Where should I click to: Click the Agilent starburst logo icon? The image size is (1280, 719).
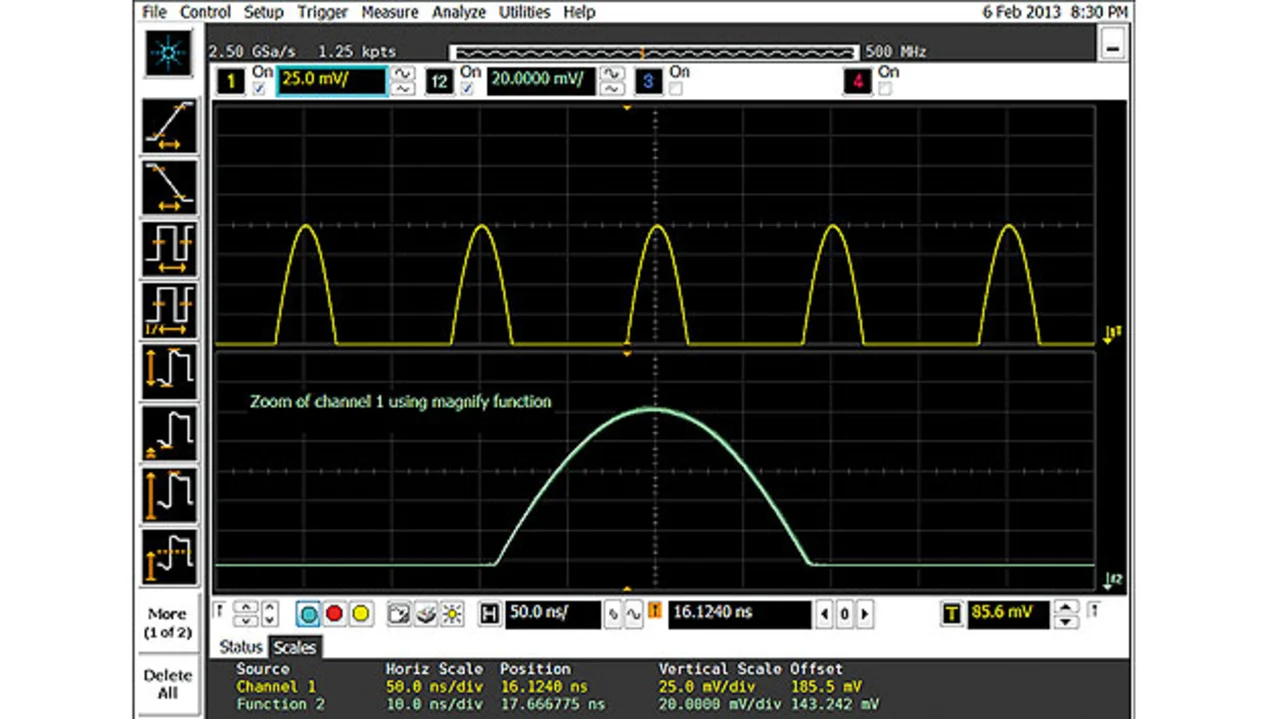pyautogui.click(x=168, y=54)
